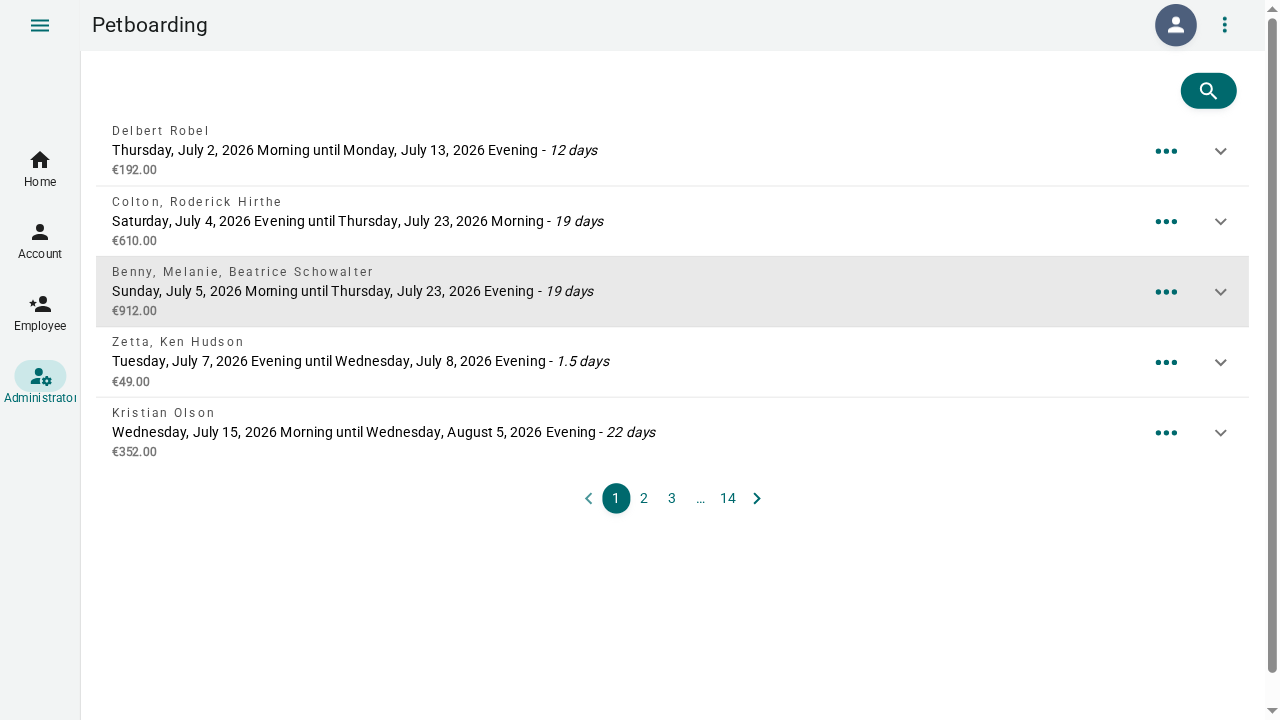1280x720 pixels.
Task: Jump to last page 14
Action: [728, 498]
